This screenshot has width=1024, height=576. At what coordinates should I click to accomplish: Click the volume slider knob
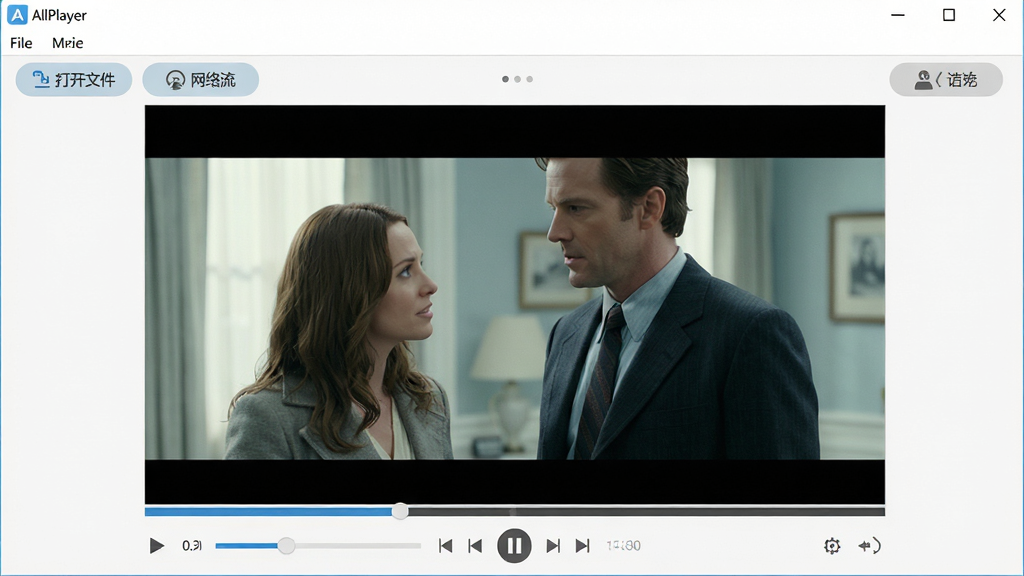point(285,545)
